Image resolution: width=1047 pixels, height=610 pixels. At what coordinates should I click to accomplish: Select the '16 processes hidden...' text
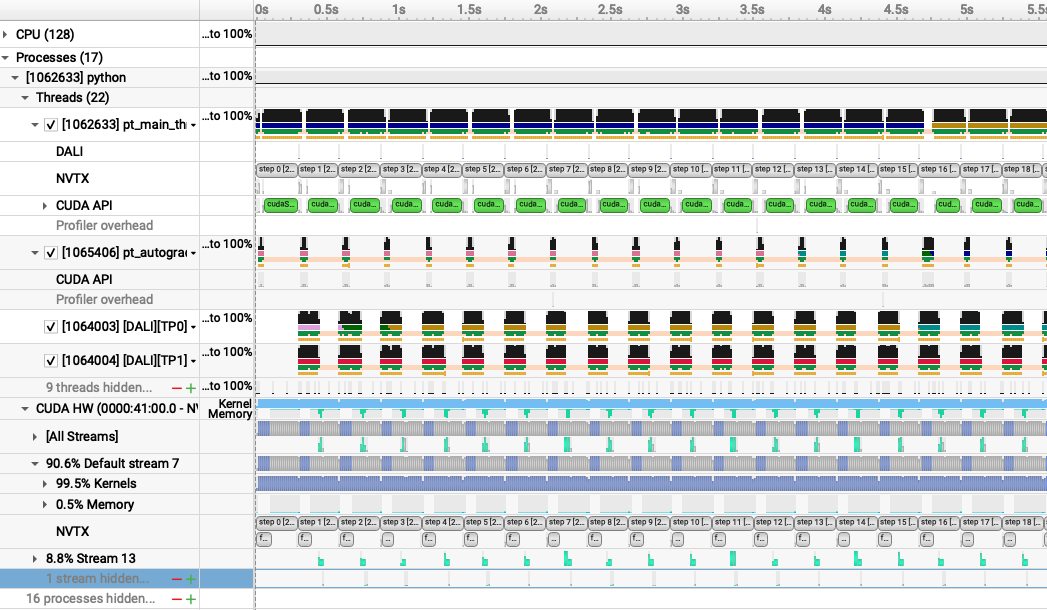[90, 599]
